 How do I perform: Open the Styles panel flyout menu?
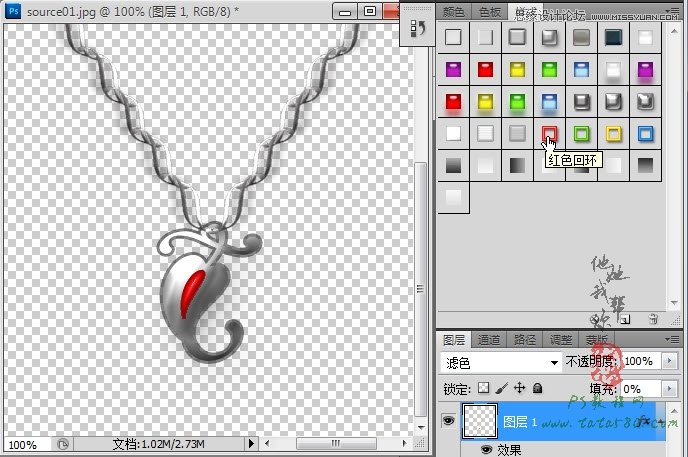(673, 11)
